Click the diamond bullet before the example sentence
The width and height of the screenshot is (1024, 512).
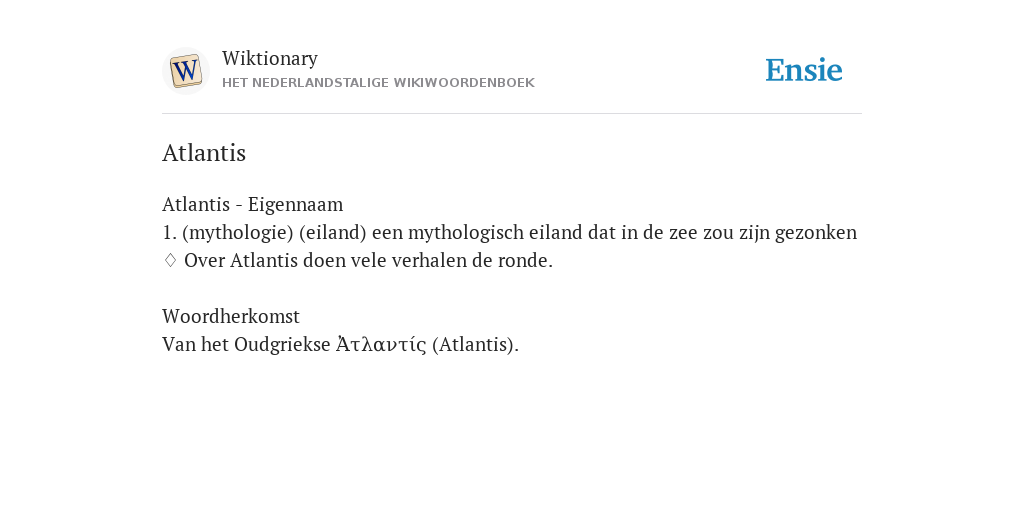click(170, 261)
